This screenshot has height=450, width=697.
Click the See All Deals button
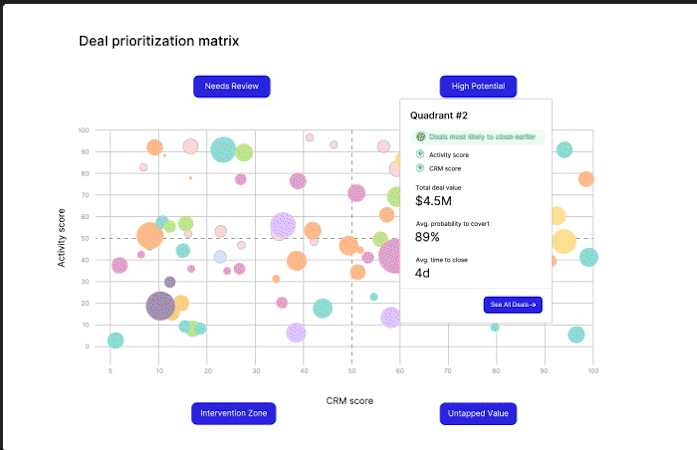point(512,304)
